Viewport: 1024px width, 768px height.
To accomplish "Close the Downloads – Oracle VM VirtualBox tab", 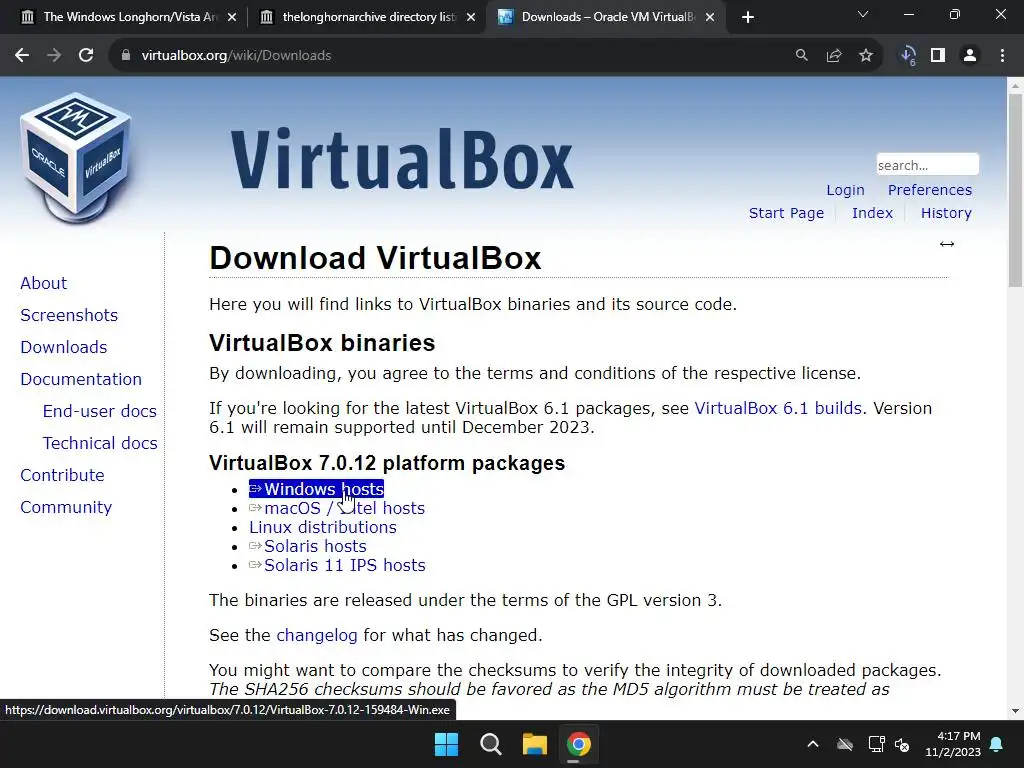I will pyautogui.click(x=710, y=17).
